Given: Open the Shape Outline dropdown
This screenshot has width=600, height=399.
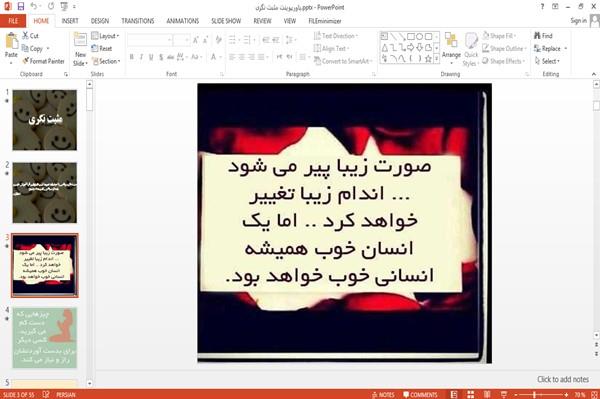Looking at the screenshot, I should tap(505, 48).
